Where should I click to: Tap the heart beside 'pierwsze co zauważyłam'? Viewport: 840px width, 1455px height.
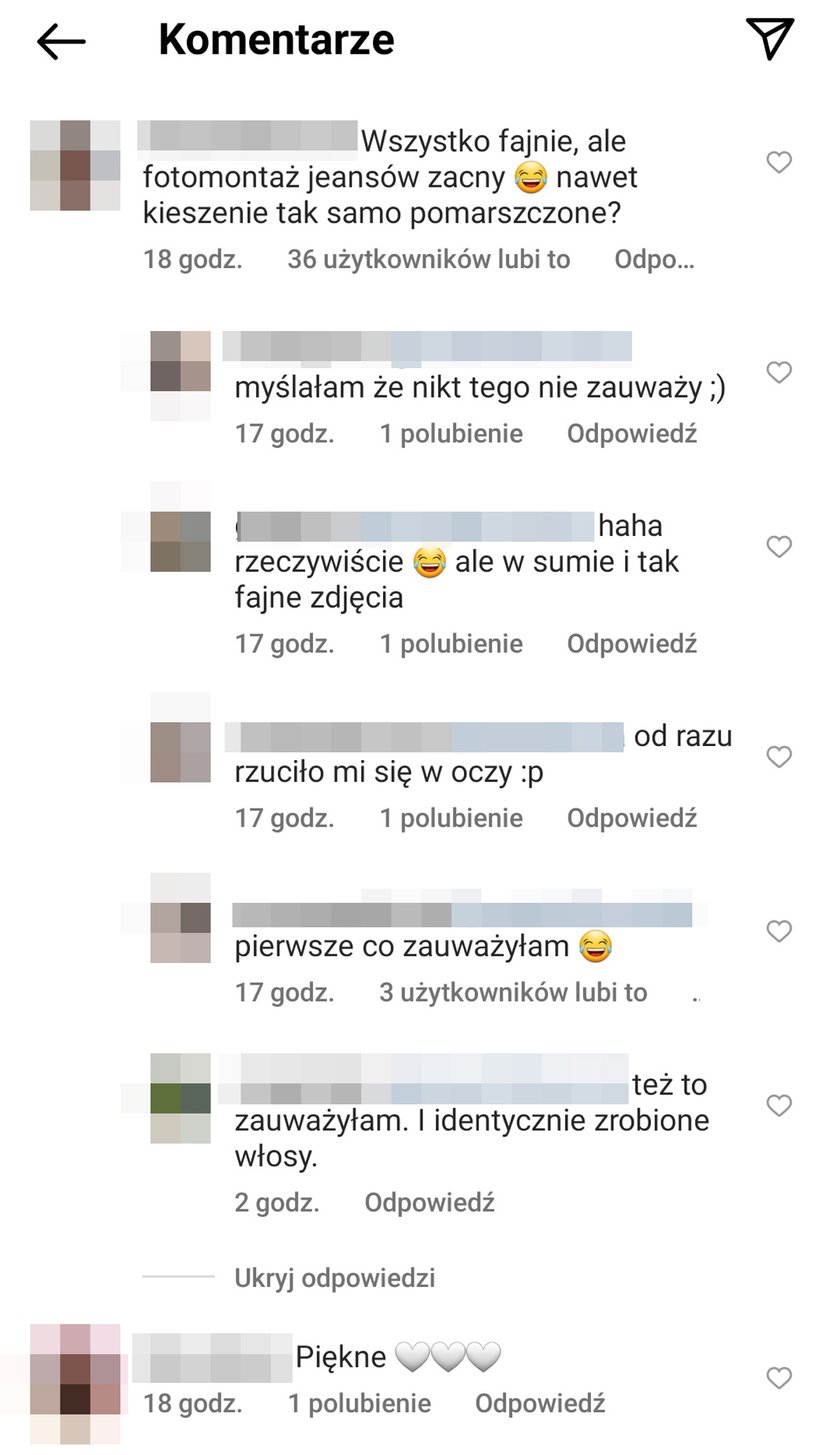coord(779,931)
